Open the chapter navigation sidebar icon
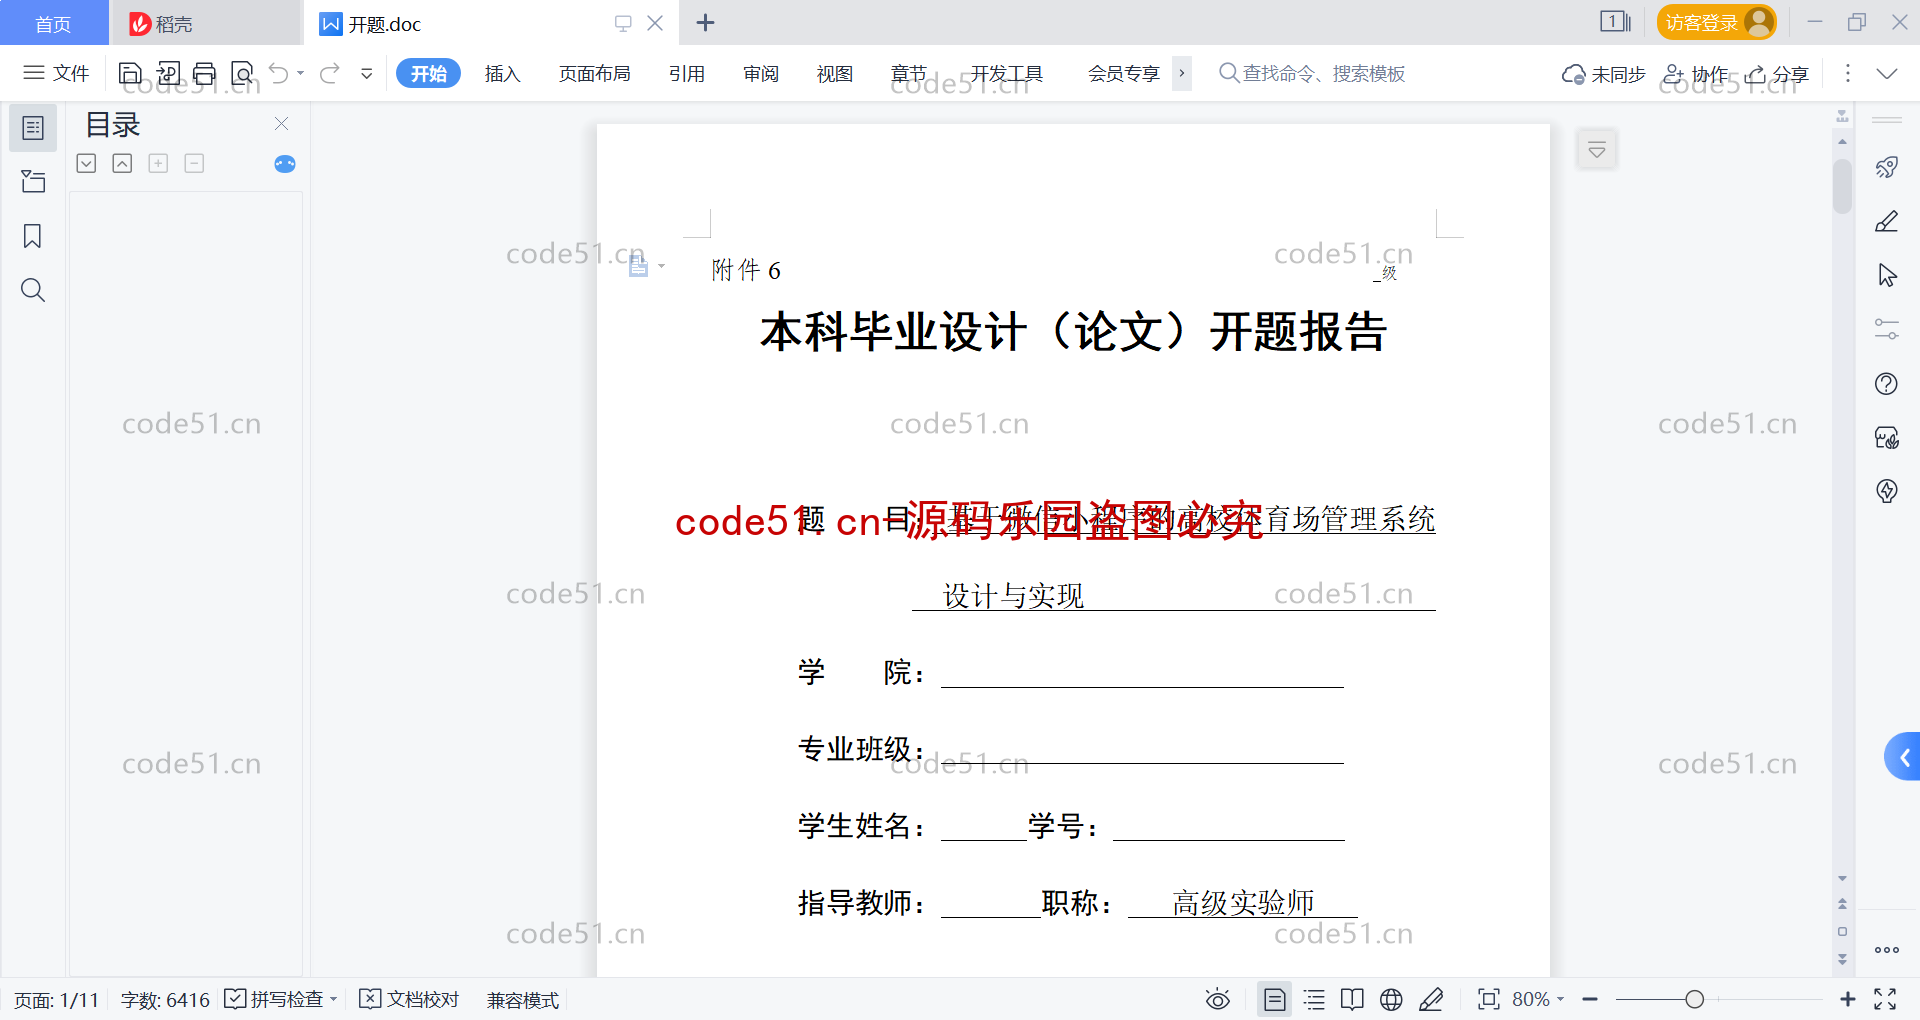The width and height of the screenshot is (1920, 1020). (33, 181)
